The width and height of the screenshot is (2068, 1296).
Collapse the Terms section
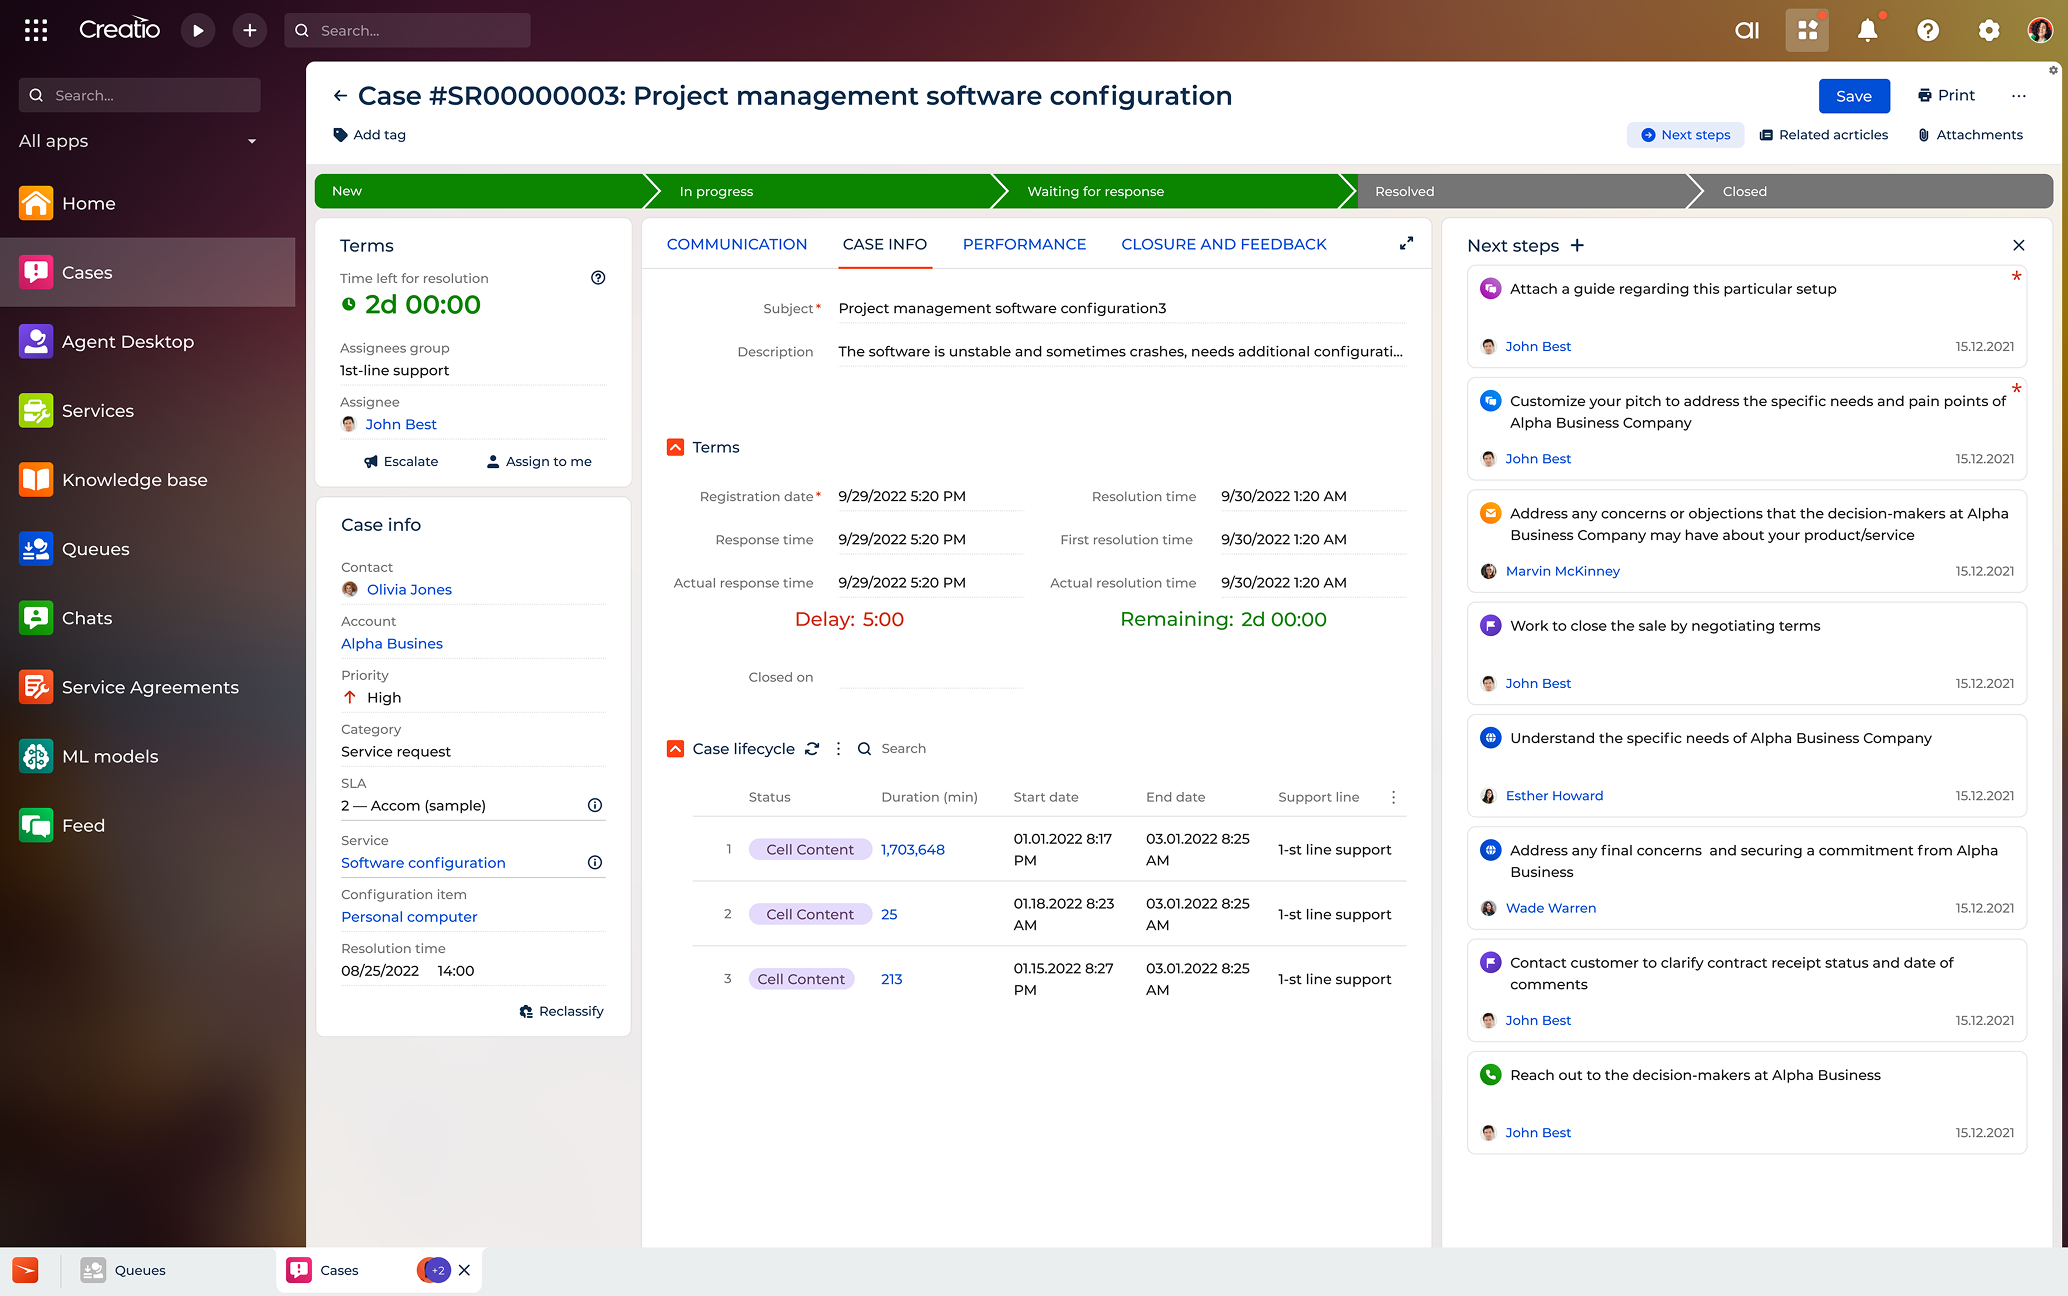676,447
